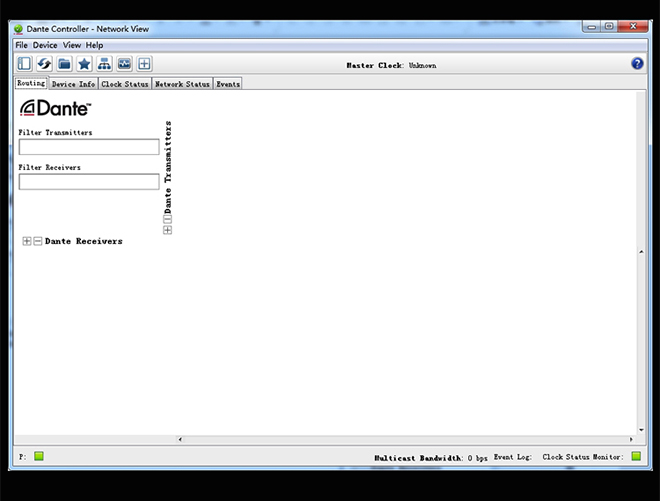Screen dimensions: 660x501
Task: Open the Network Status tab
Action: [182, 84]
